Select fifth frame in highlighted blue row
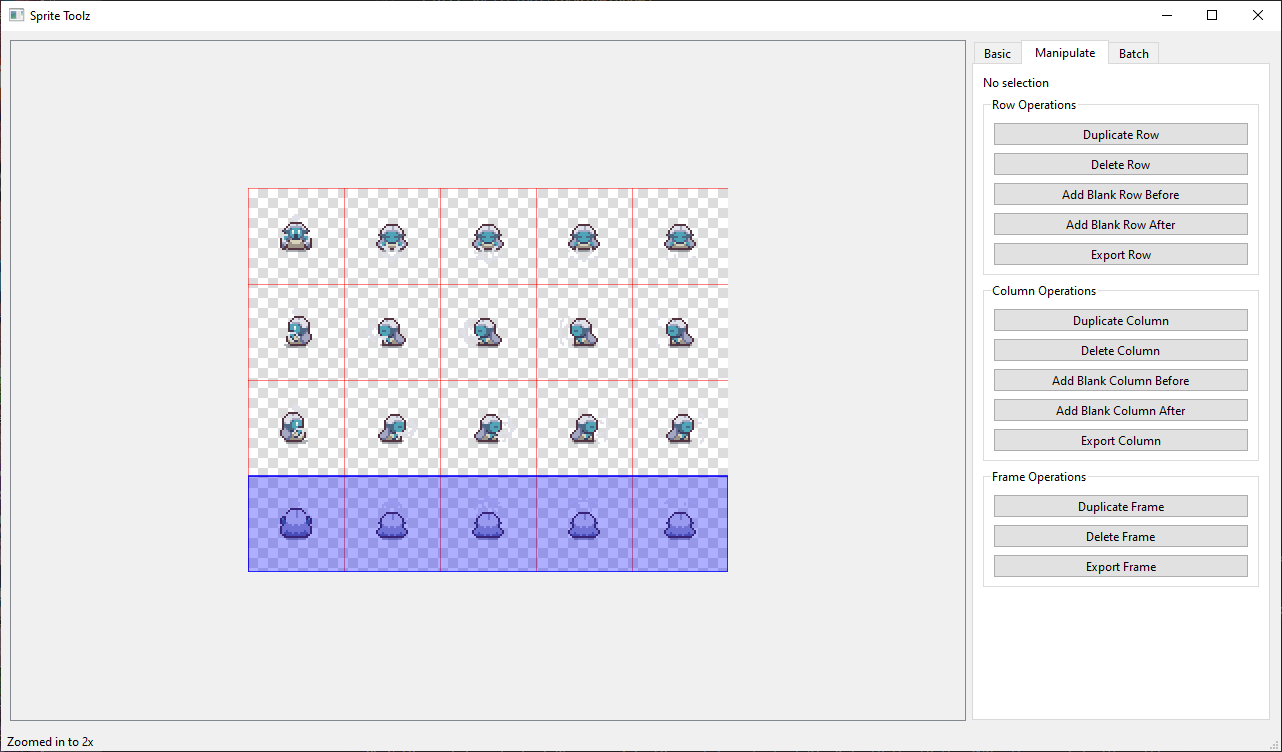1282x752 pixels. point(680,524)
